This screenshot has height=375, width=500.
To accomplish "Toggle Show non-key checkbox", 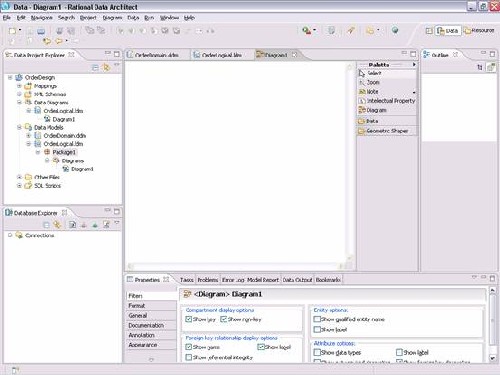I will 224,319.
